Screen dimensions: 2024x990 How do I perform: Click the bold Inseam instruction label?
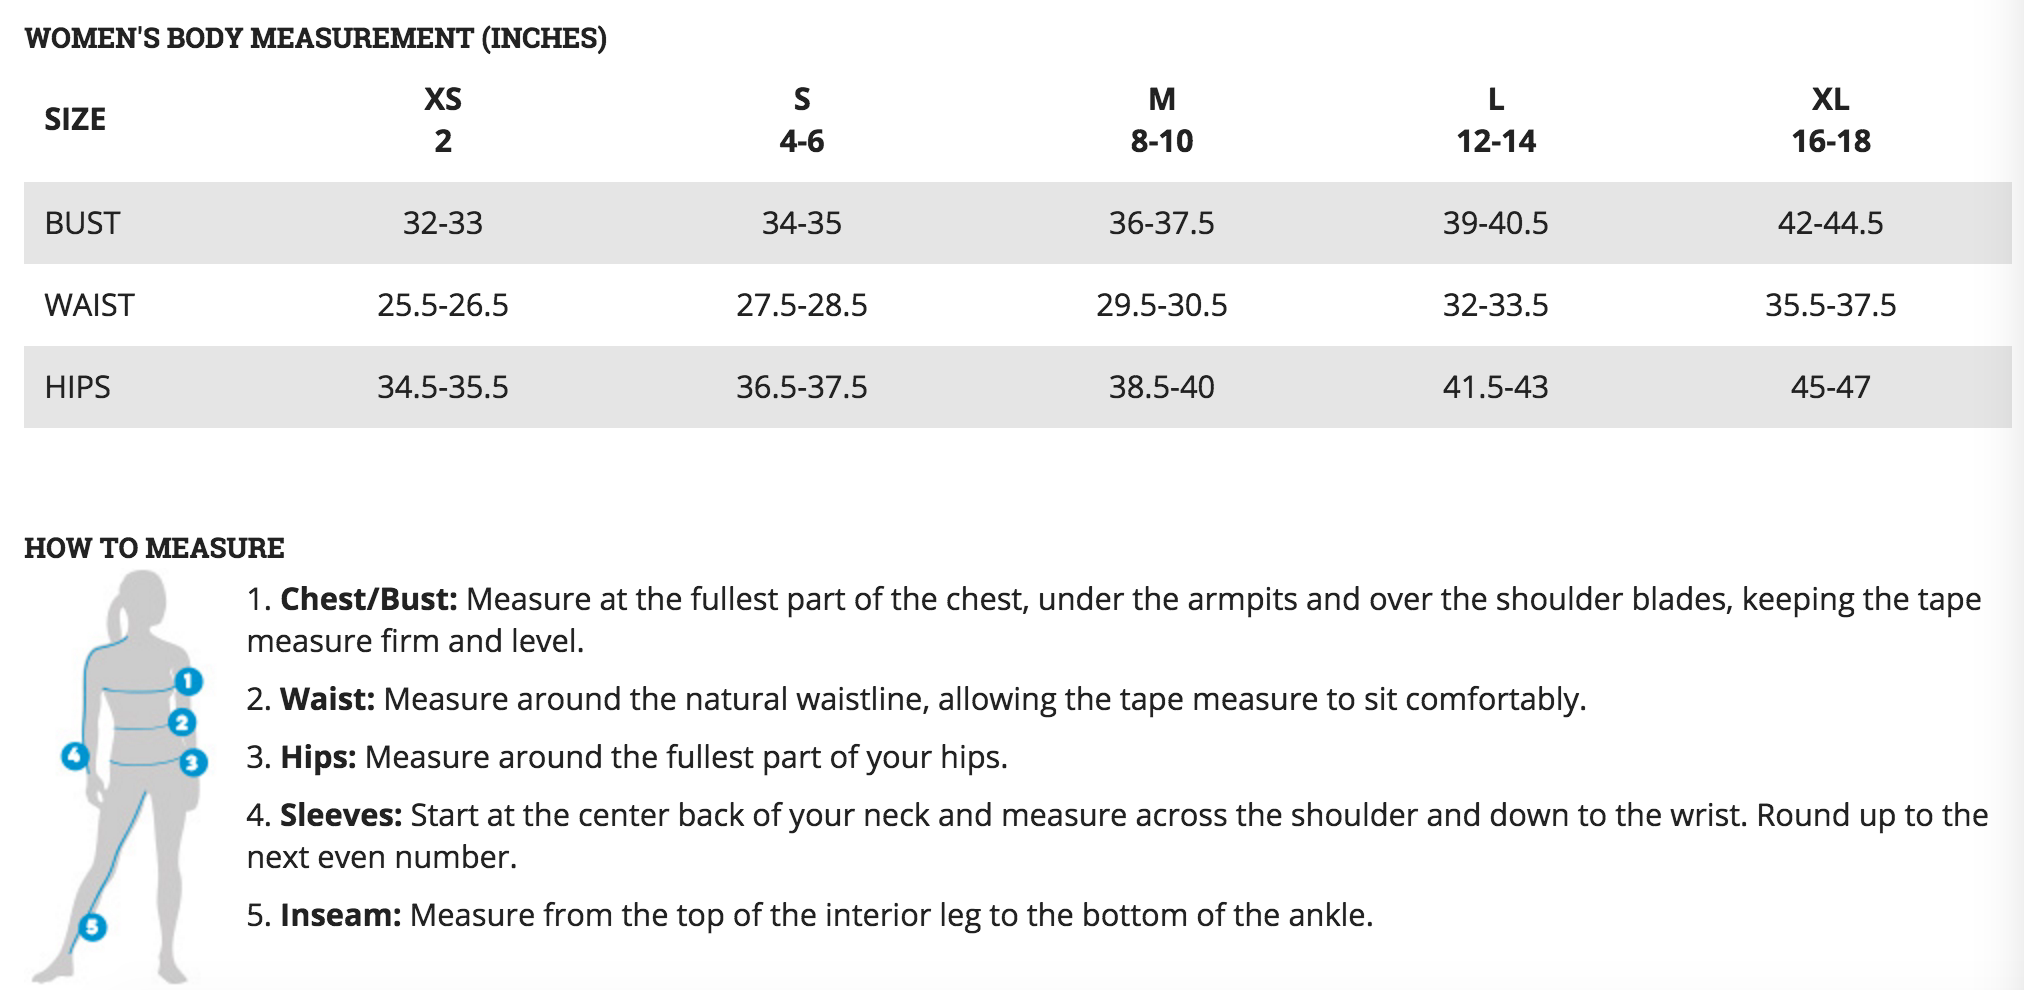pos(340,915)
